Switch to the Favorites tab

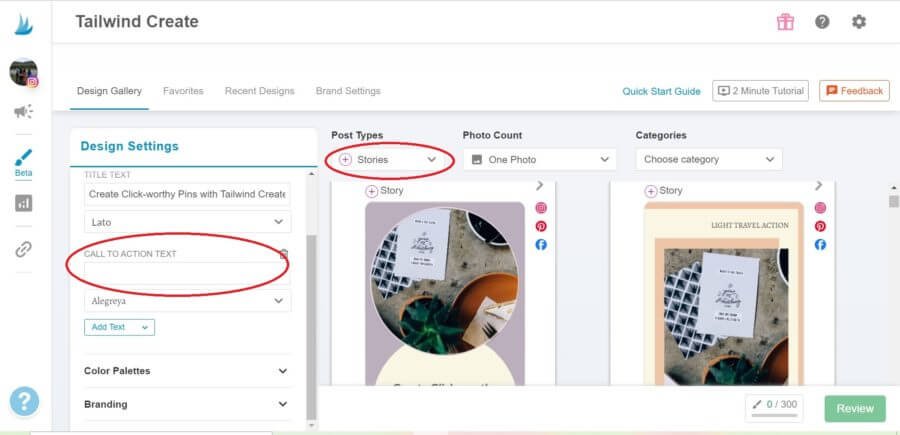[183, 91]
